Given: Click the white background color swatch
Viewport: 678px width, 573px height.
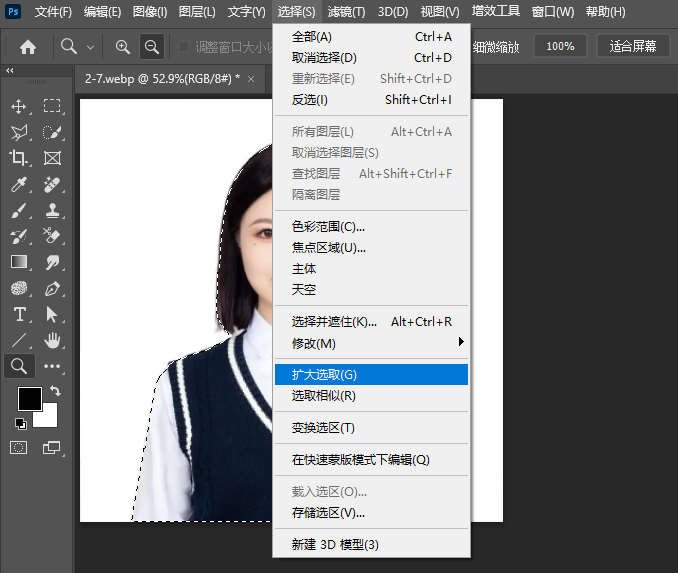Looking at the screenshot, I should 48,417.
